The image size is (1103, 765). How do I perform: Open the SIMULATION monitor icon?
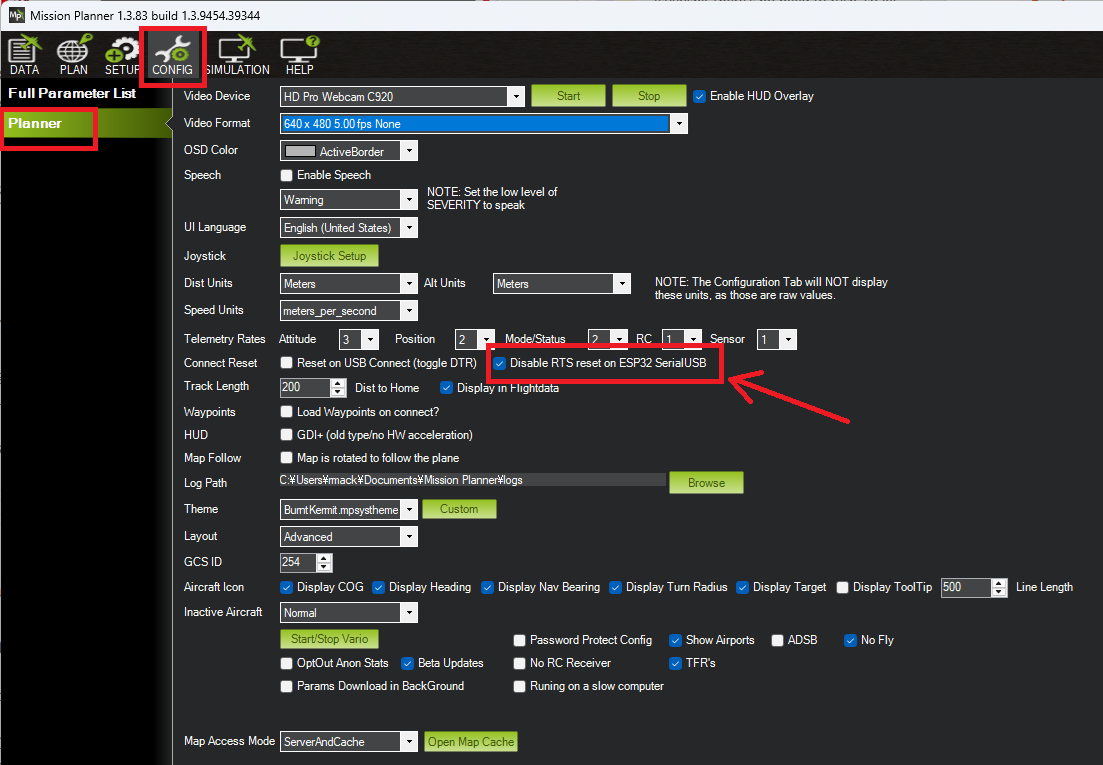click(x=237, y=56)
